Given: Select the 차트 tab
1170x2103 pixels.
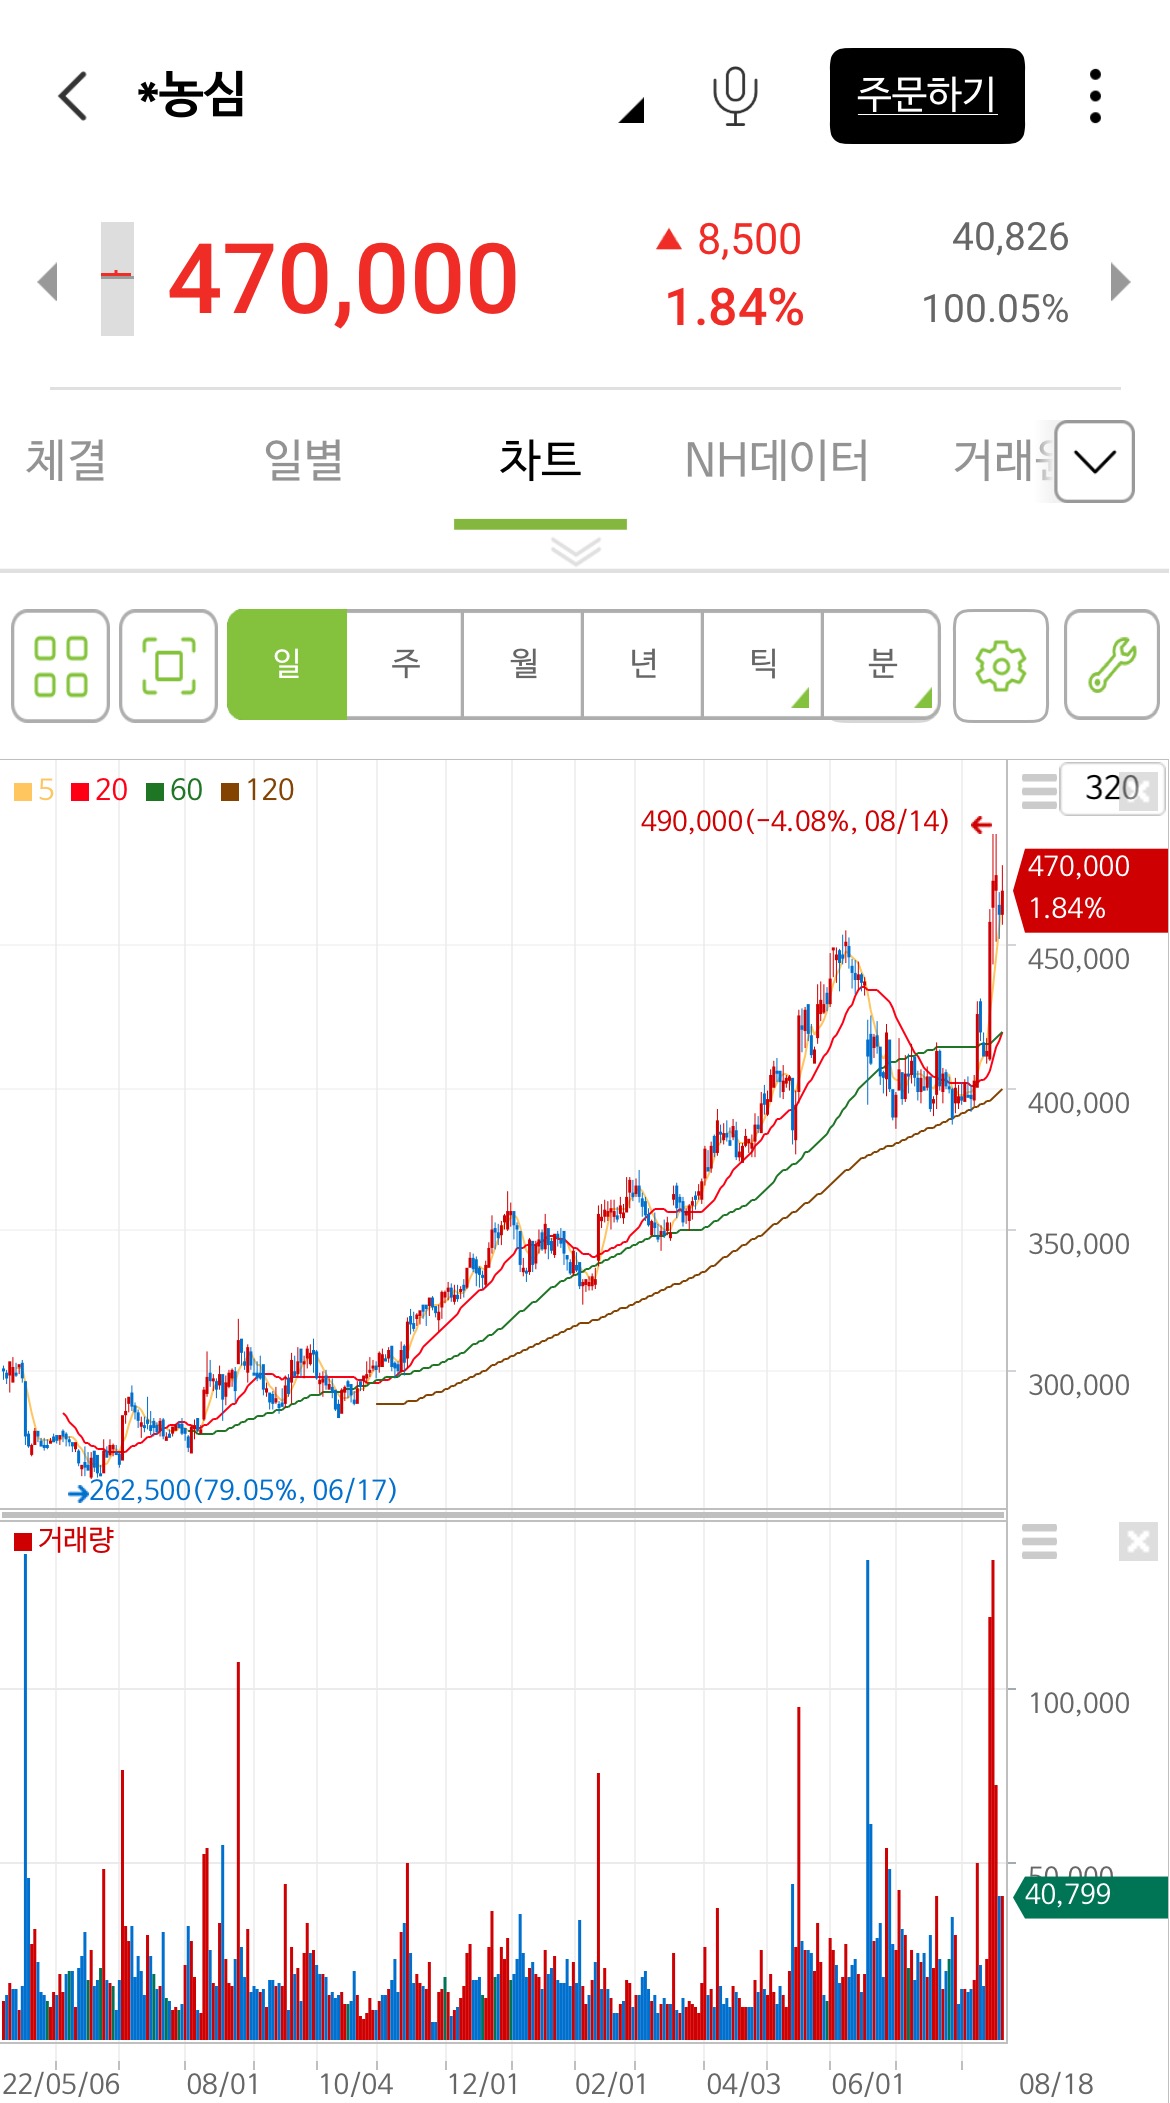Looking at the screenshot, I should (540, 461).
